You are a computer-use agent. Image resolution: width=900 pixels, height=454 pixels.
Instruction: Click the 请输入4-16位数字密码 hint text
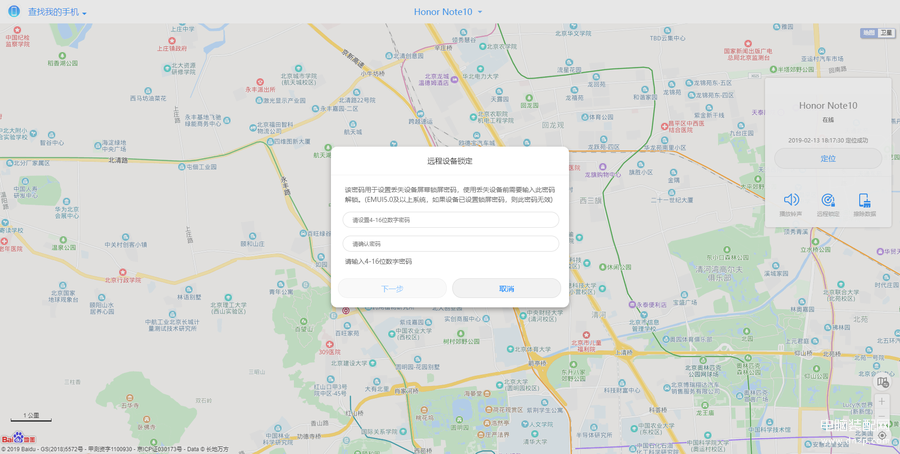(x=378, y=261)
